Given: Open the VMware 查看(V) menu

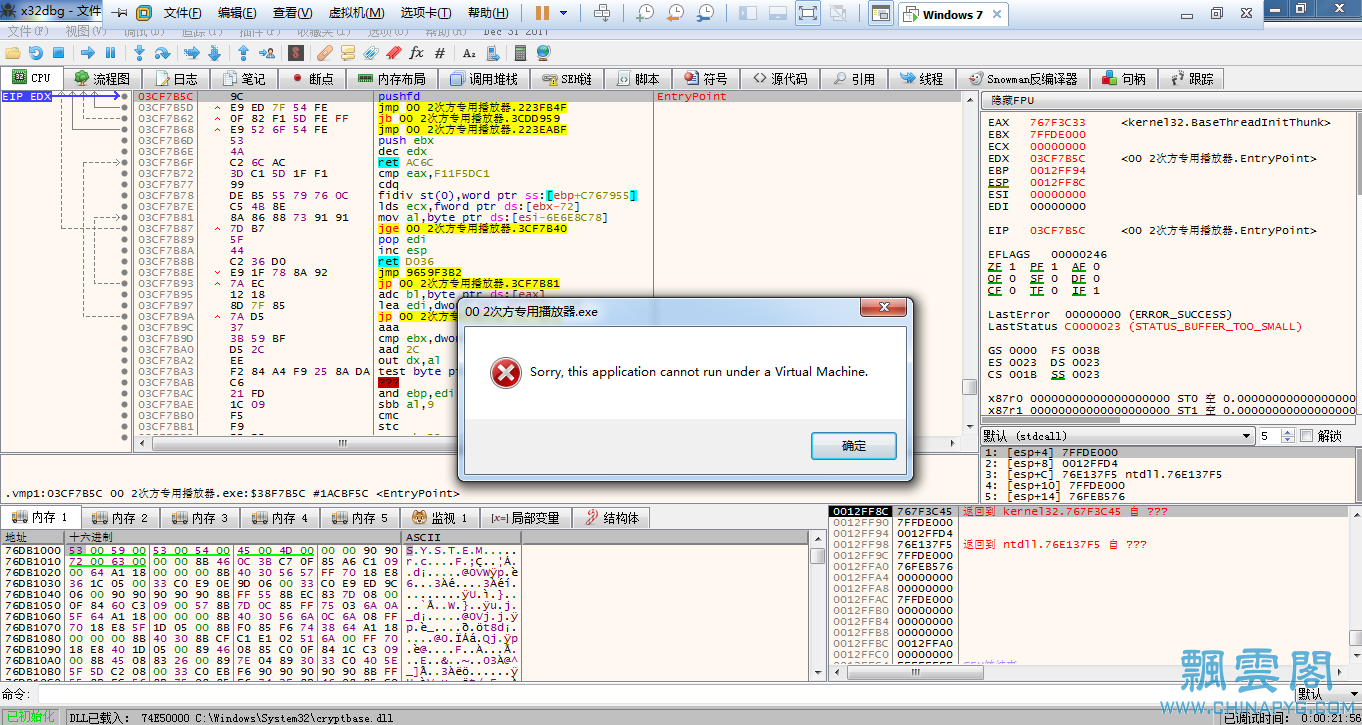Looking at the screenshot, I should point(292,13).
